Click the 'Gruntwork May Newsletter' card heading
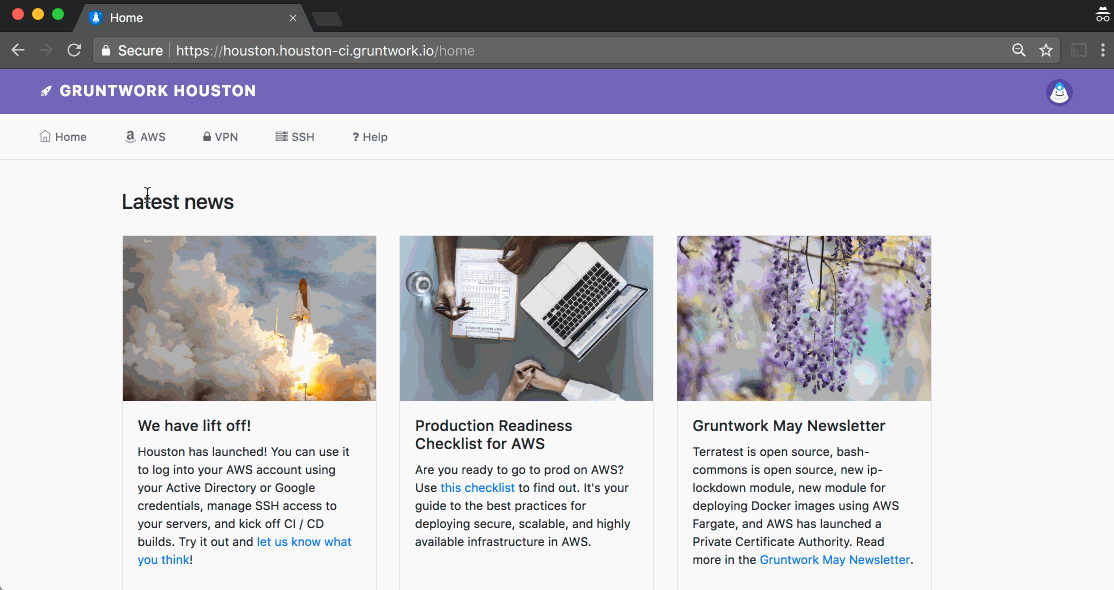Screen dimensions: 1114x590 [789, 426]
